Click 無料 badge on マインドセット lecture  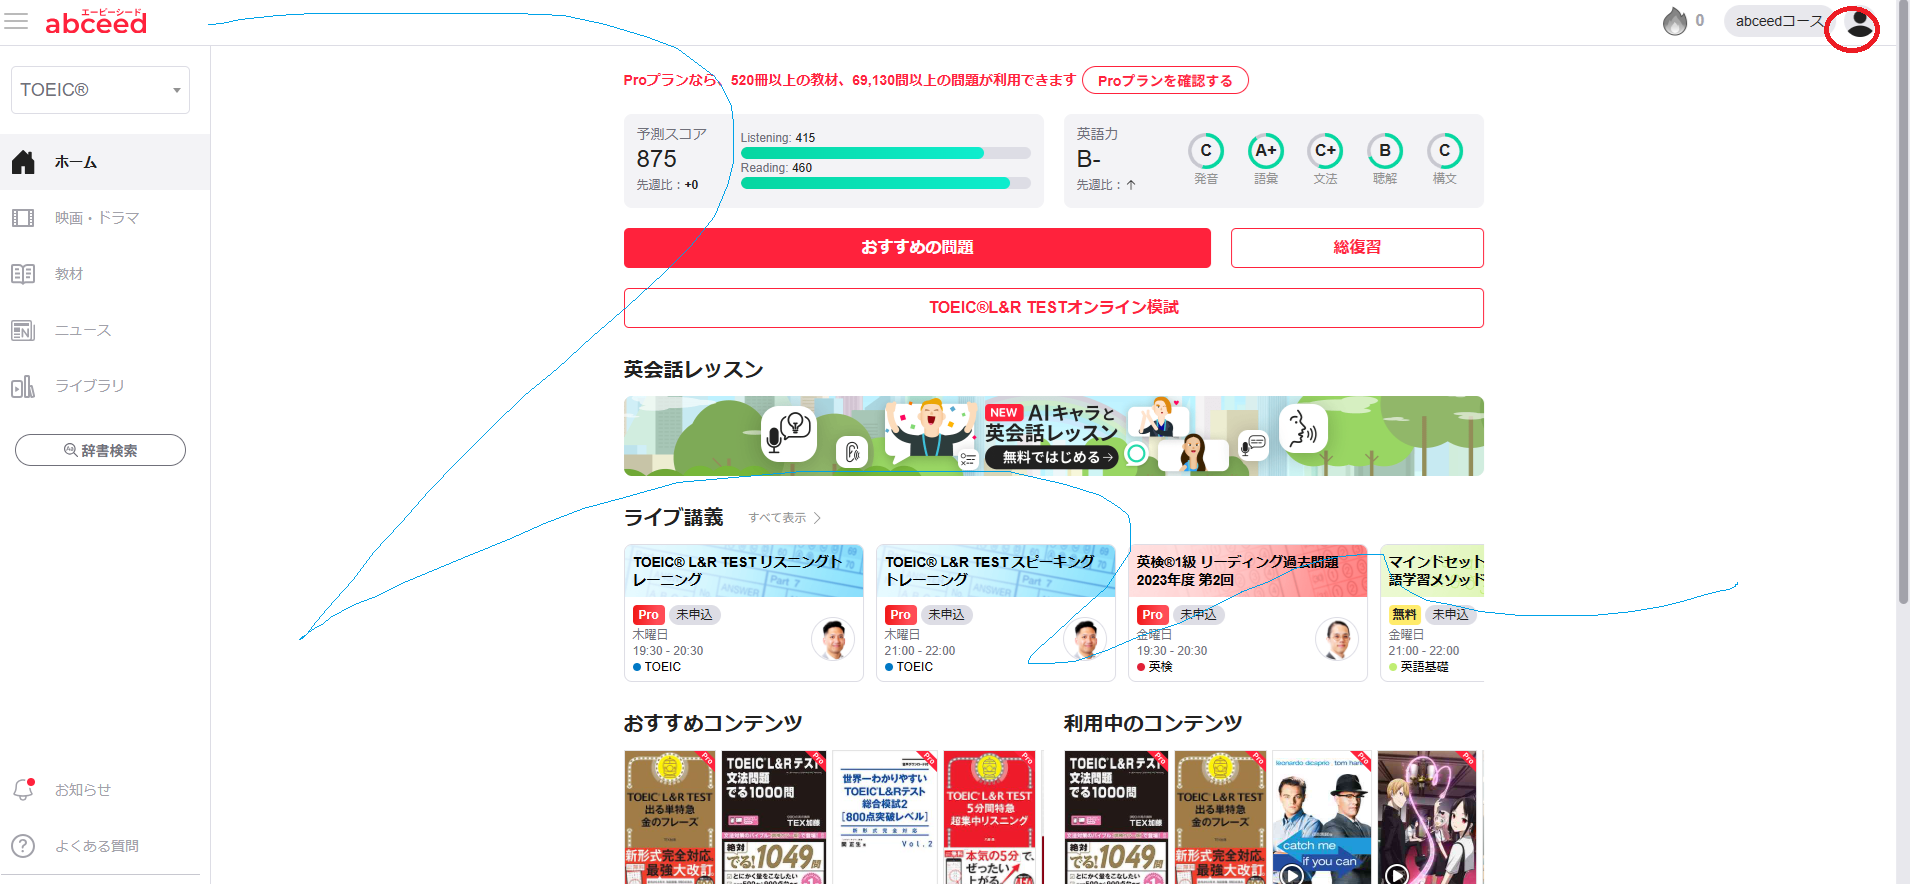(x=1404, y=615)
